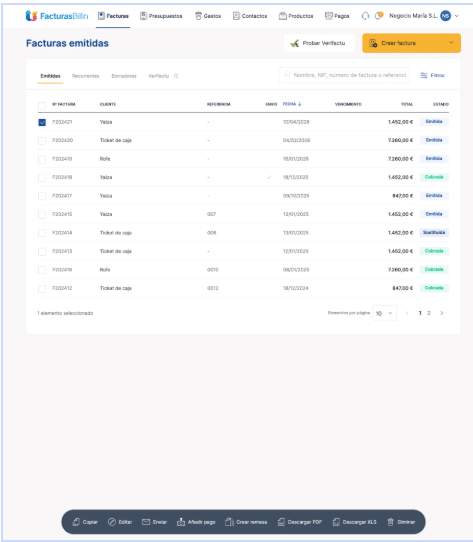Tick the checkbox for invoice F202418
This screenshot has height=542, width=473.
pos(42,178)
